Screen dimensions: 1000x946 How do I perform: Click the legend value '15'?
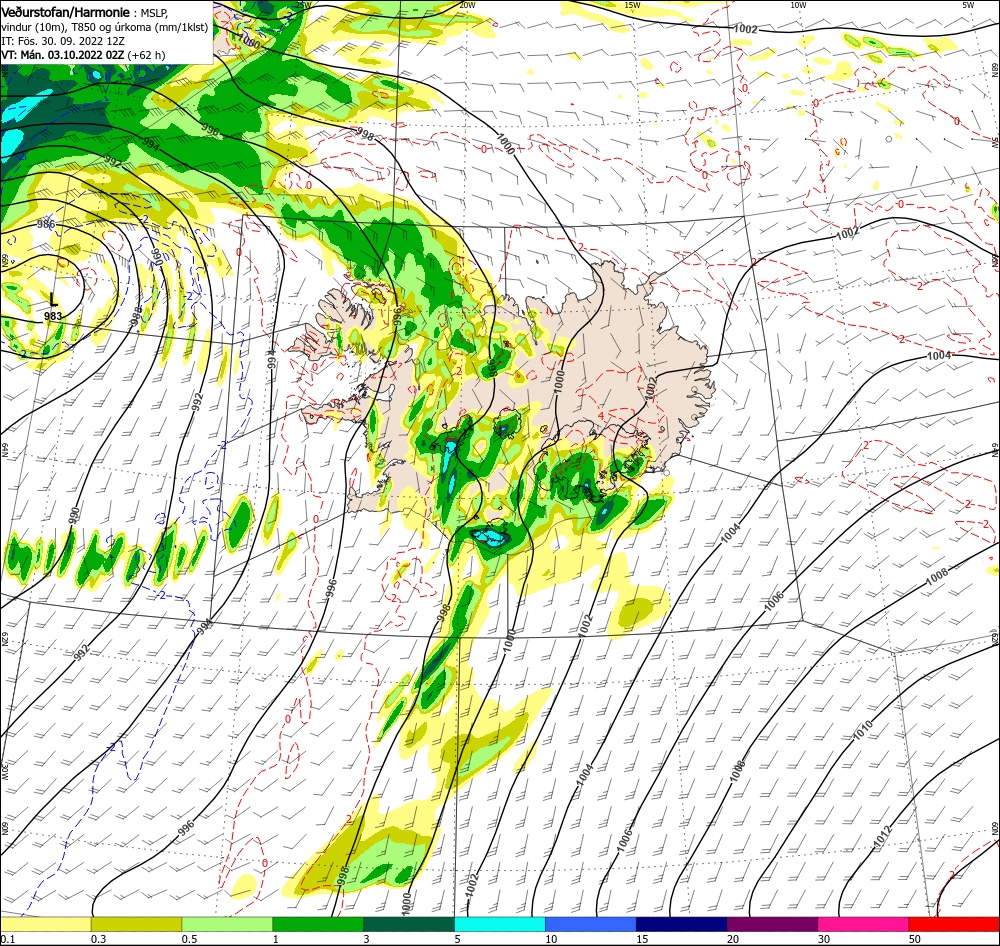click(642, 939)
